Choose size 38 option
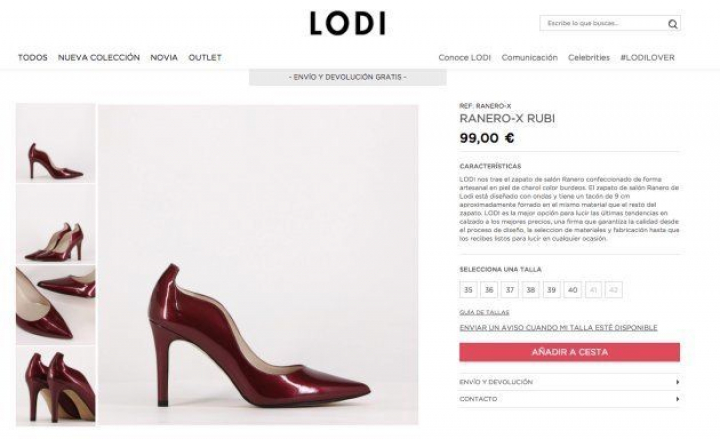720x439 pixels. pyautogui.click(x=531, y=290)
